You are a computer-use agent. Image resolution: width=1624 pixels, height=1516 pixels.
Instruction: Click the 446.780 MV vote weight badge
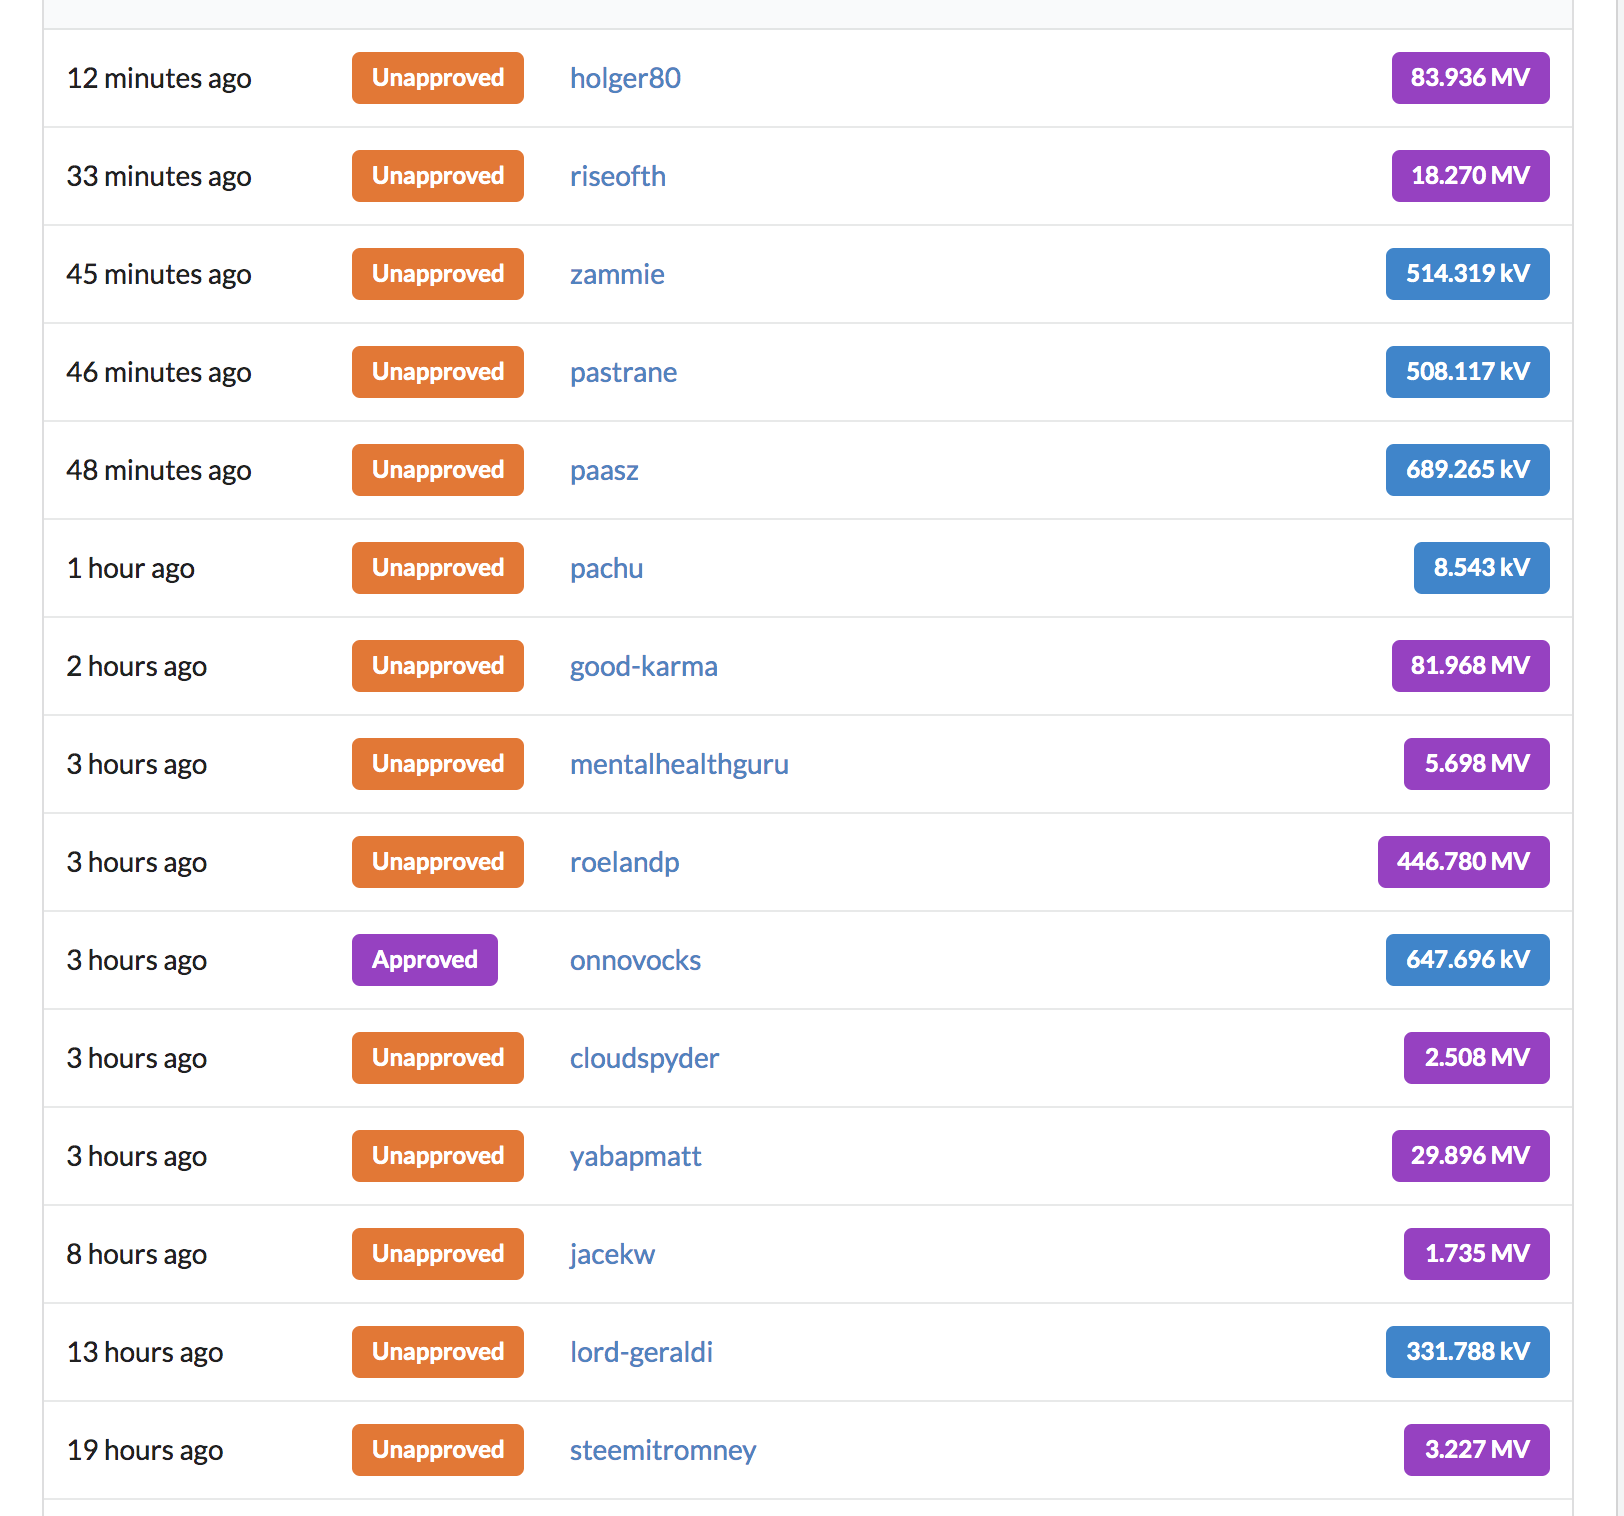(1463, 862)
